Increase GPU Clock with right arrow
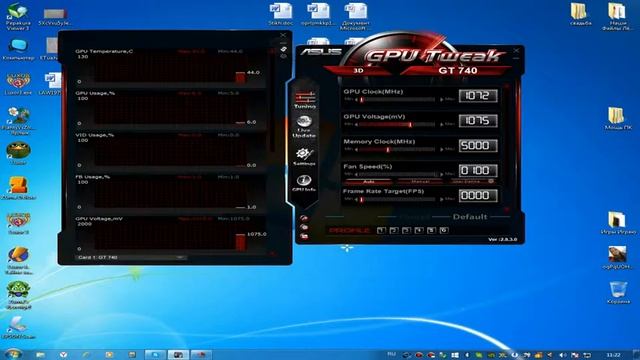The width and height of the screenshot is (640, 360). click(442, 99)
